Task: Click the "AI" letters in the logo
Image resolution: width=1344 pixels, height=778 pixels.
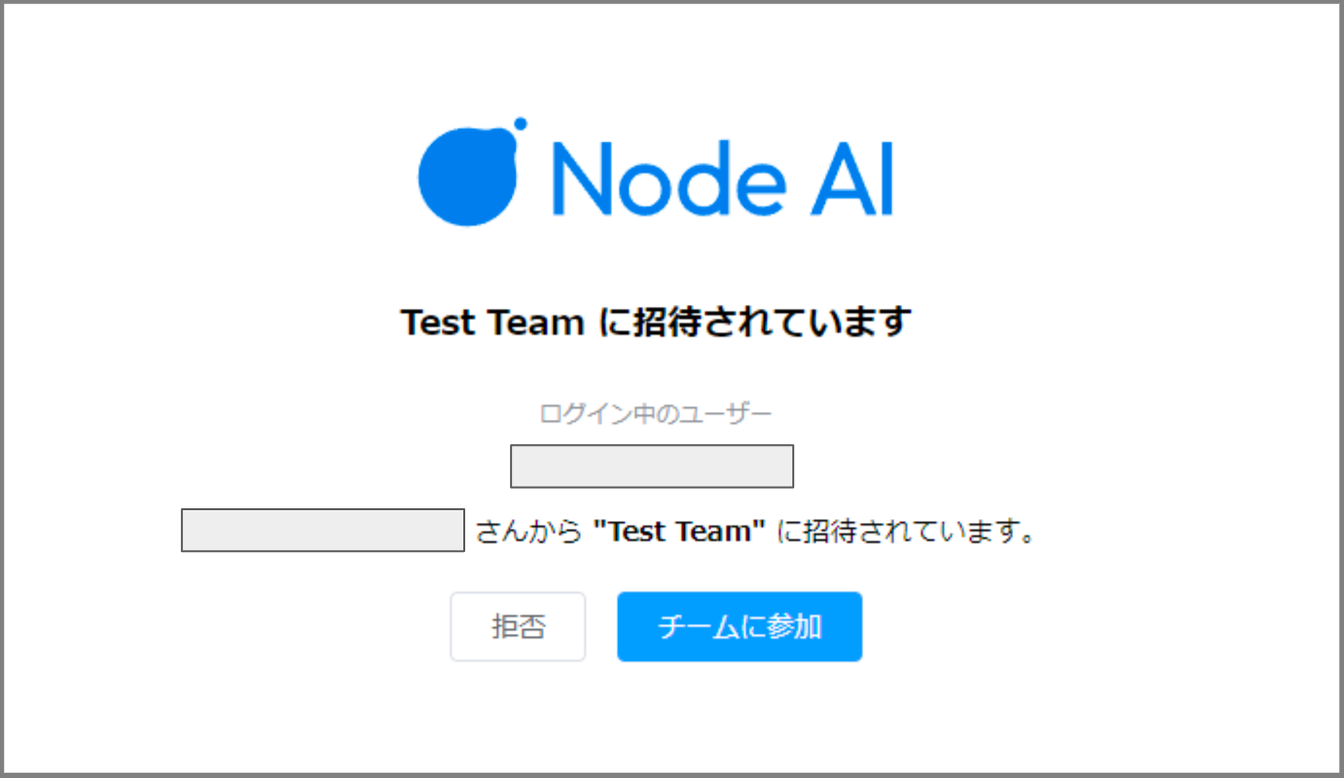Action: point(852,178)
